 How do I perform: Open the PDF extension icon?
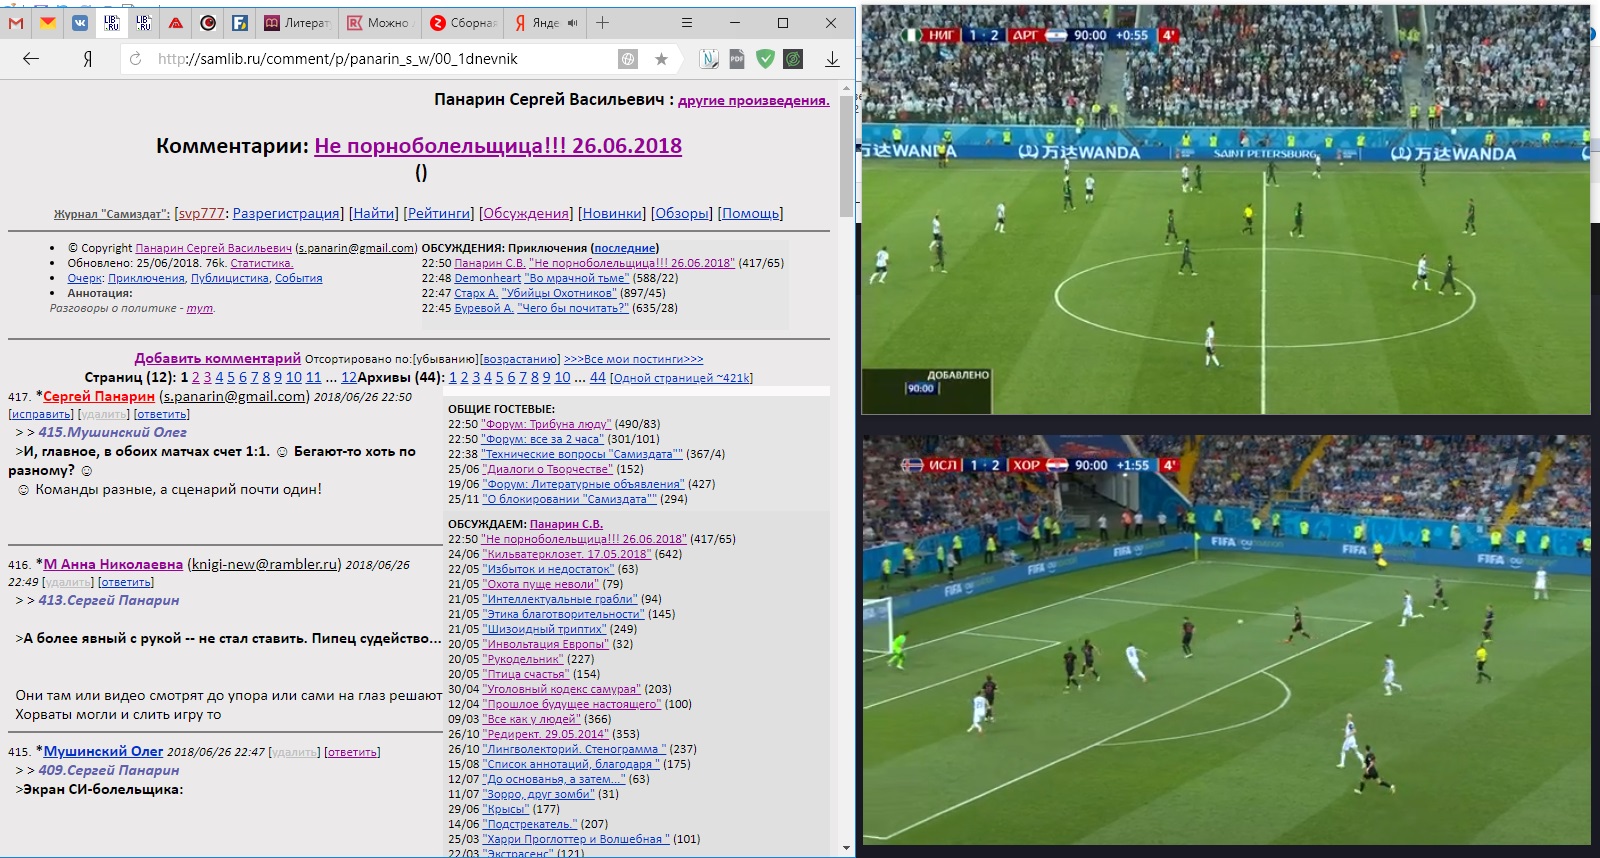[x=737, y=59]
